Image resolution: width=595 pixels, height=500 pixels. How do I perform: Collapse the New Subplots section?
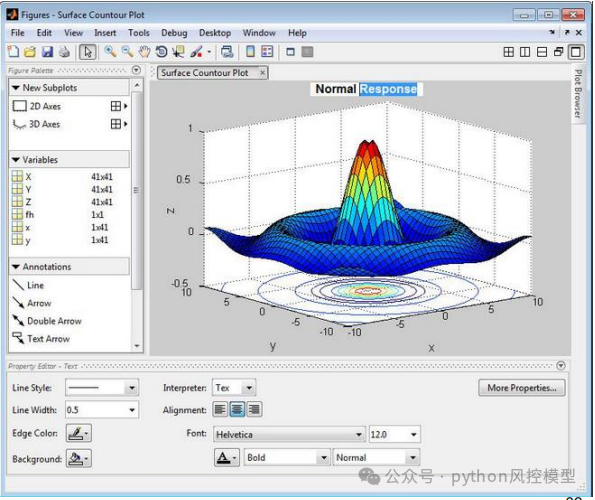click(x=16, y=88)
